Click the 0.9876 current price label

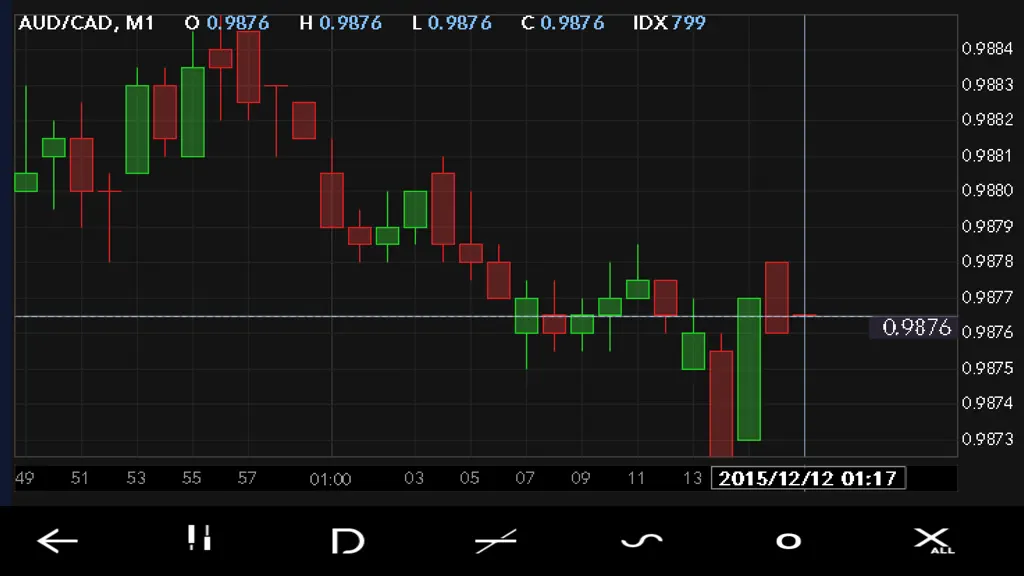click(916, 327)
